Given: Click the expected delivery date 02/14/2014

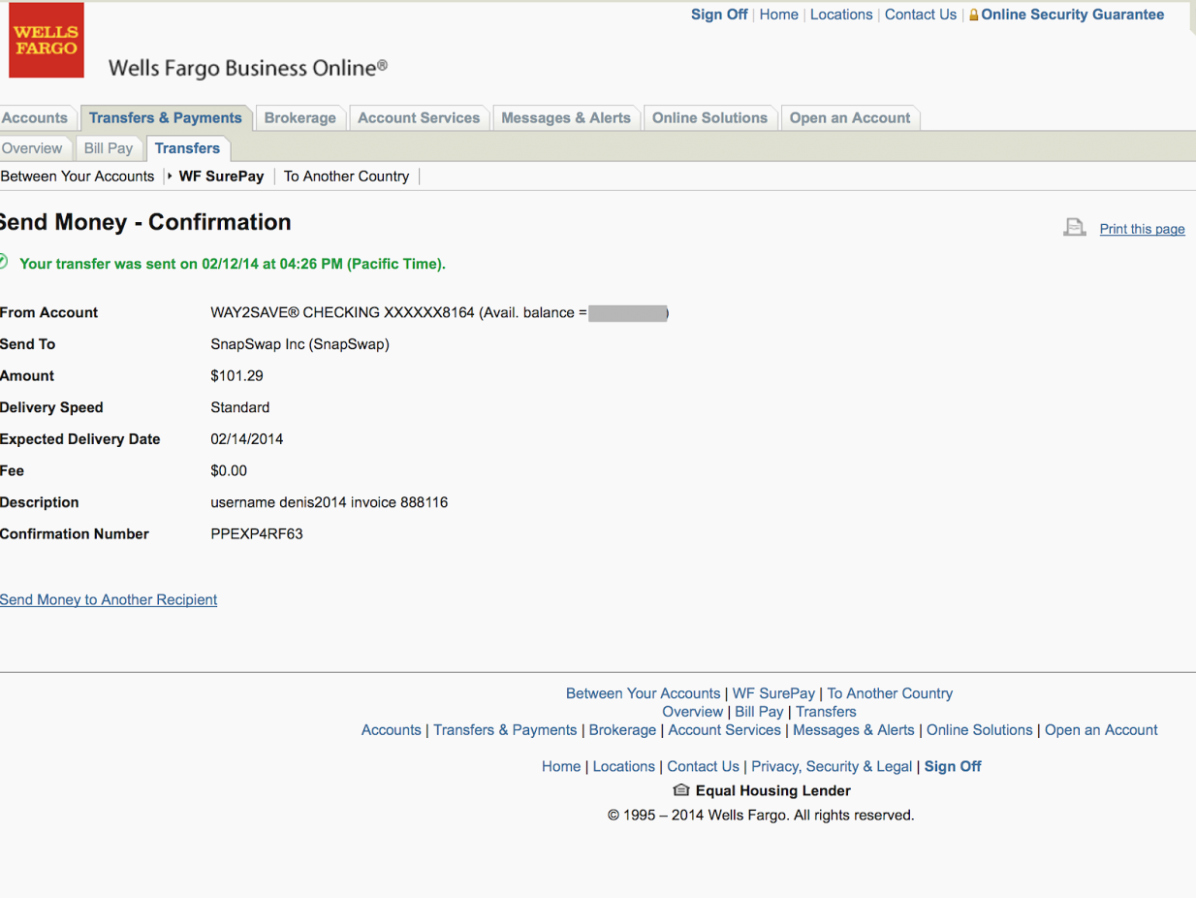Looking at the screenshot, I should pos(246,439).
